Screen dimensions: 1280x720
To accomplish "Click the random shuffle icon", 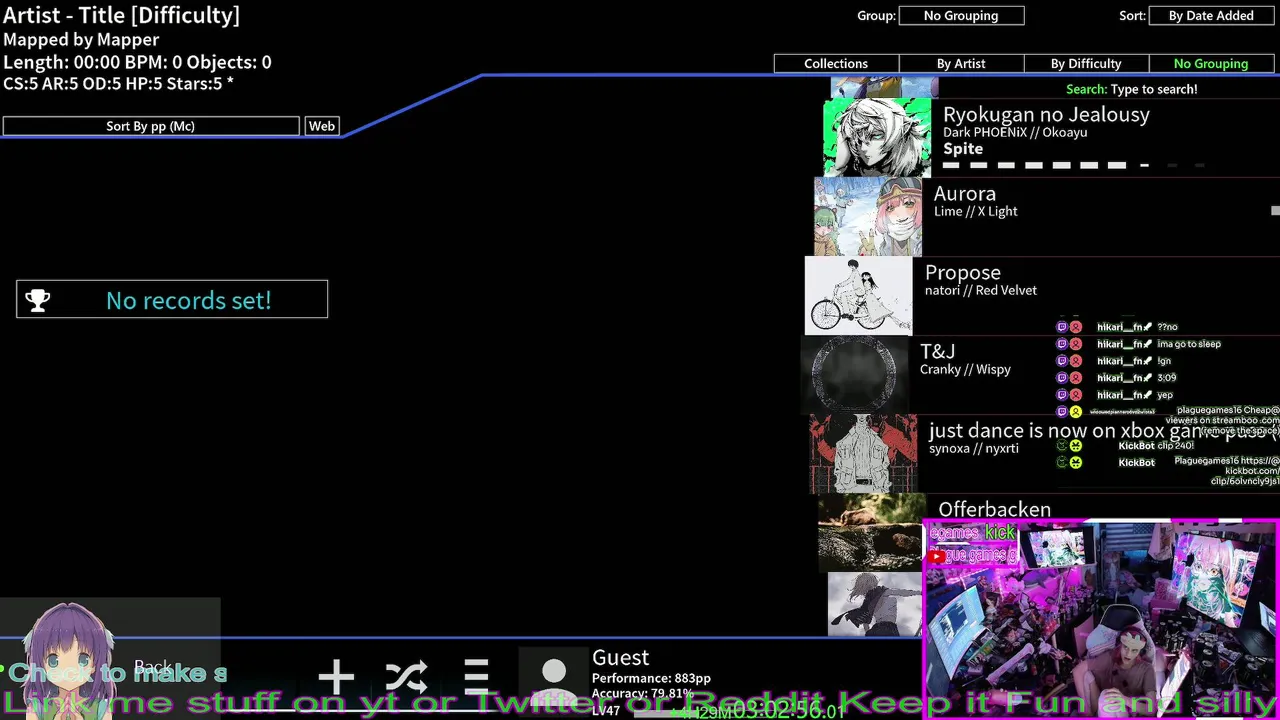I will [406, 677].
